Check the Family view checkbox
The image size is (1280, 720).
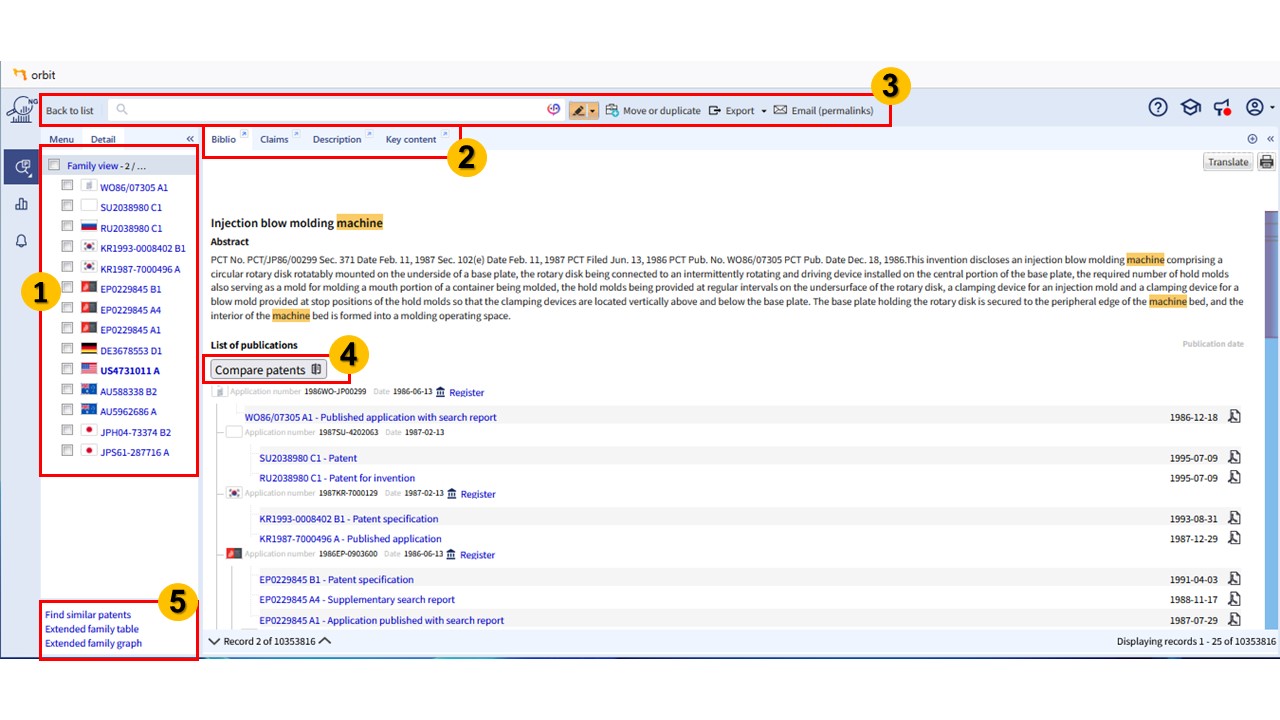click(x=54, y=165)
